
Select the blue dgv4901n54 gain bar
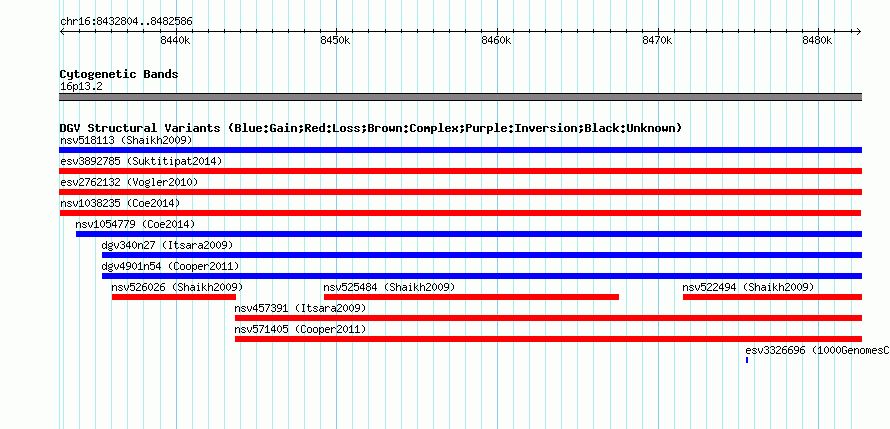[482, 276]
